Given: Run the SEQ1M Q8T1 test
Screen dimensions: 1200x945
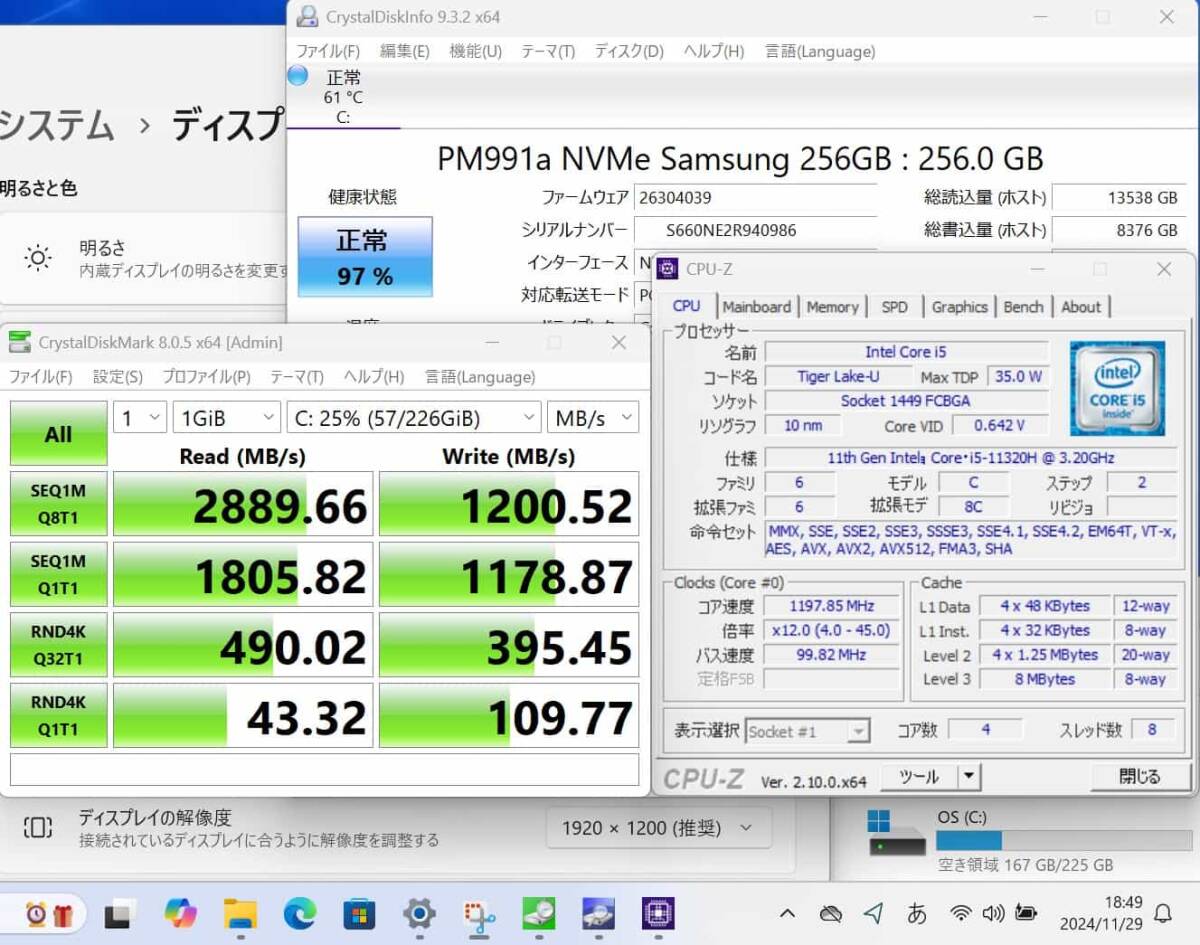Looking at the screenshot, I should [58, 504].
